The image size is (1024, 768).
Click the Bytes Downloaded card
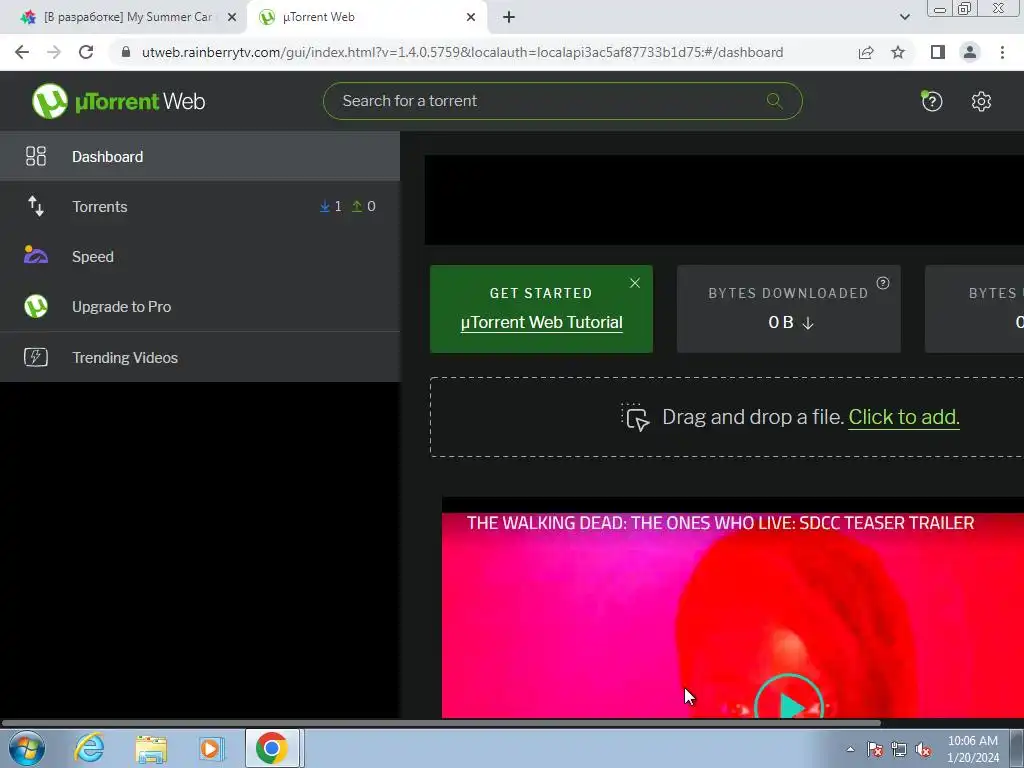pos(788,309)
